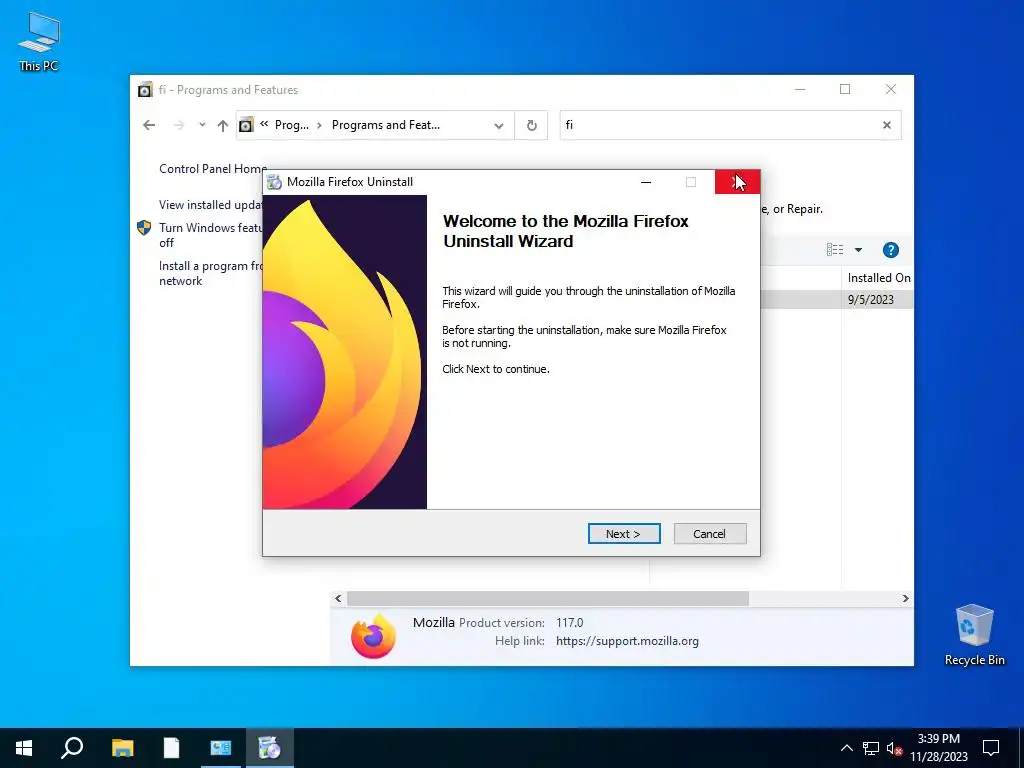Open network status tray icon
Screen dimensions: 1024x768
coord(871,748)
